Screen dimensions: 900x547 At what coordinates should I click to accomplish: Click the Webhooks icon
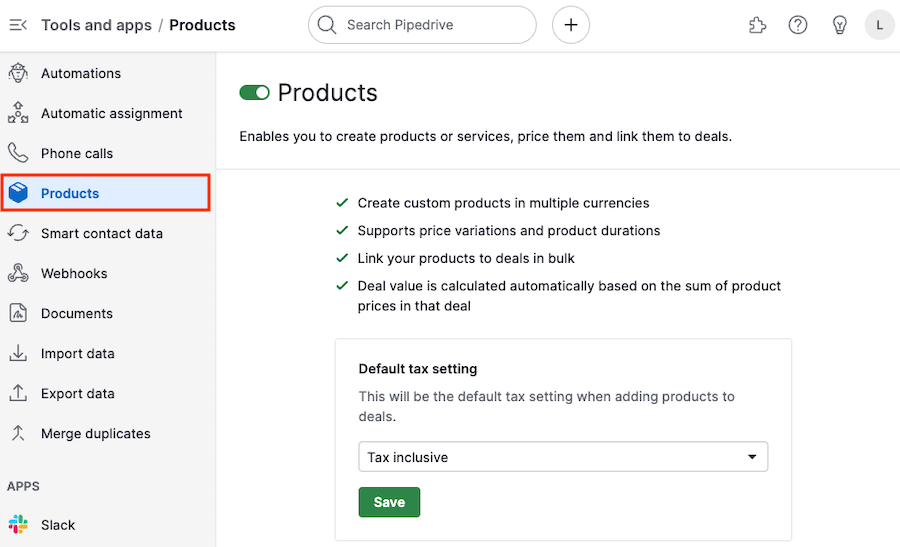18,273
